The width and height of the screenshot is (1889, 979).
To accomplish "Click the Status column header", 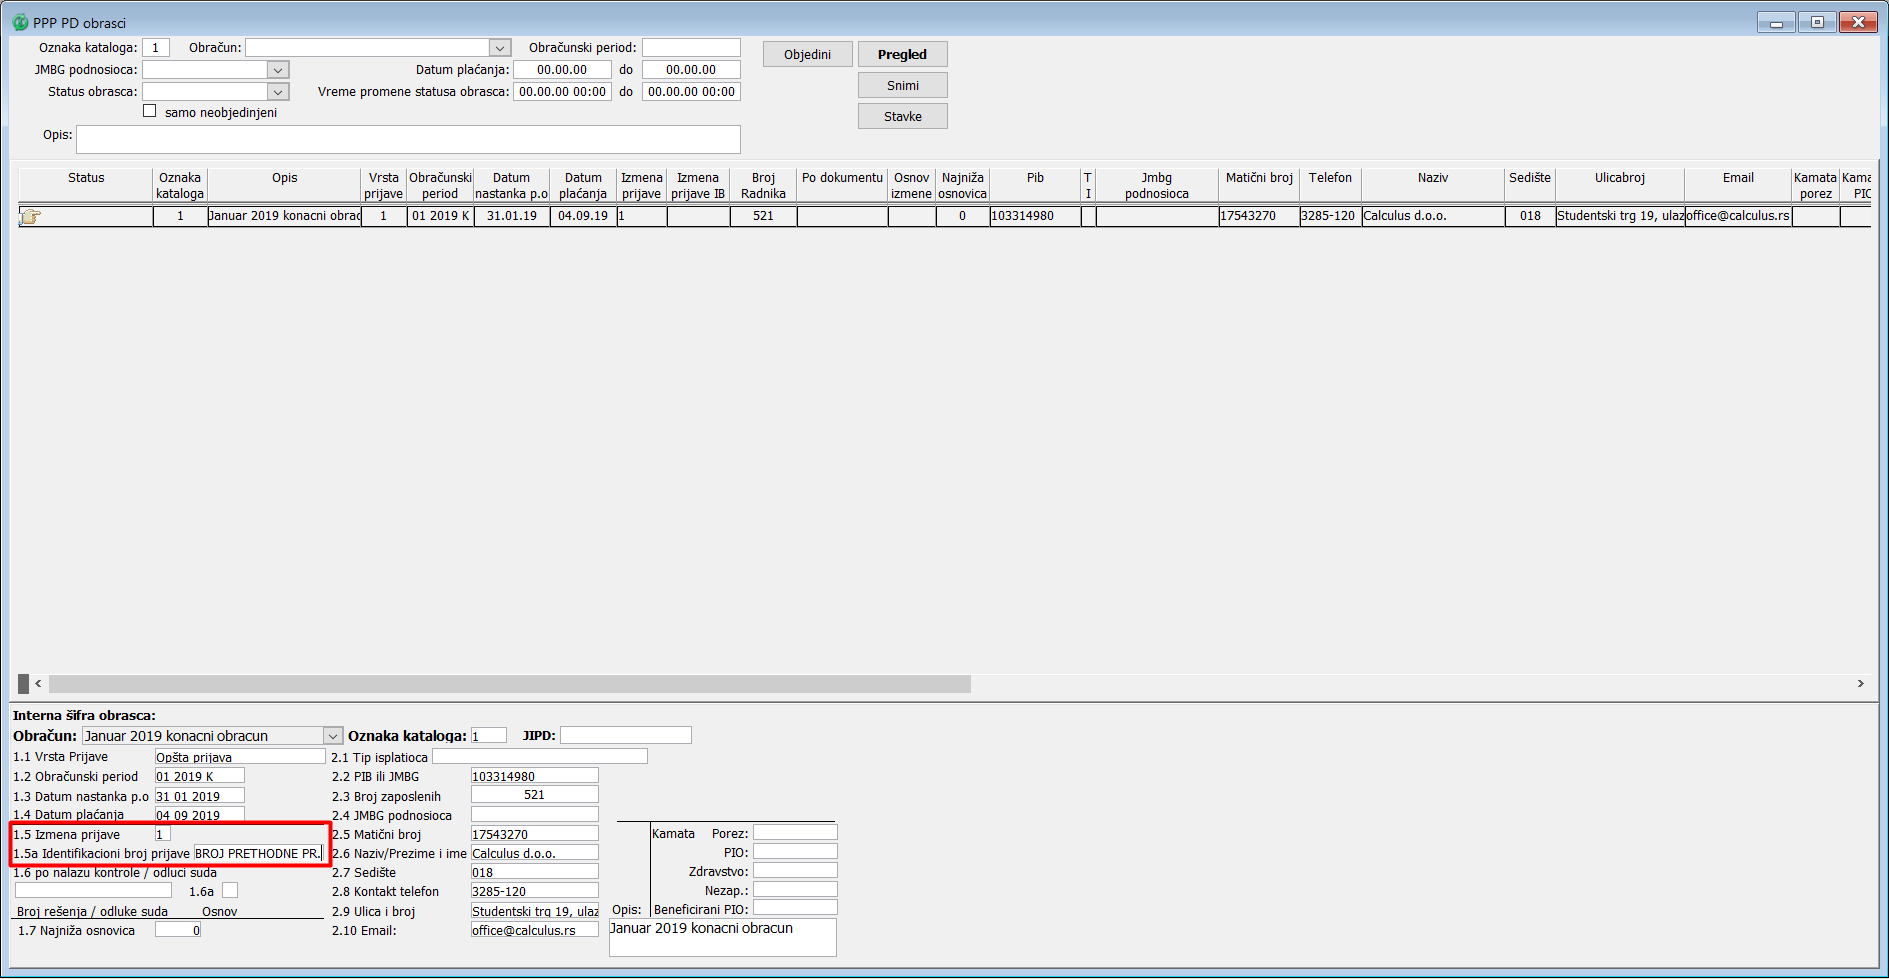I will point(86,185).
